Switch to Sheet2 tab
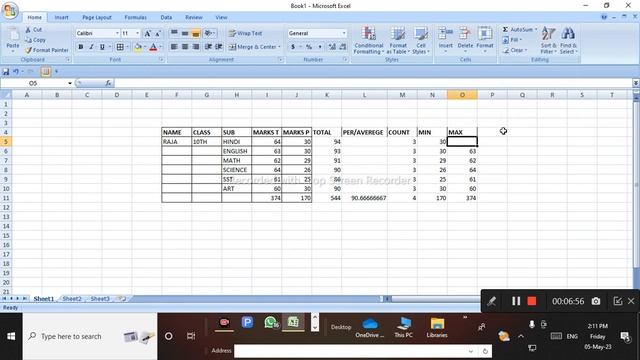640x360 pixels. [x=72, y=299]
